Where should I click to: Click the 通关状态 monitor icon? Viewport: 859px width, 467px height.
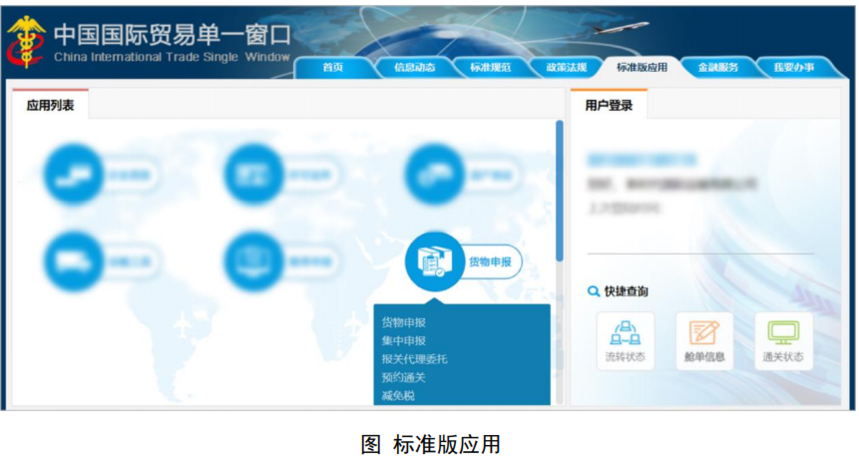[783, 334]
